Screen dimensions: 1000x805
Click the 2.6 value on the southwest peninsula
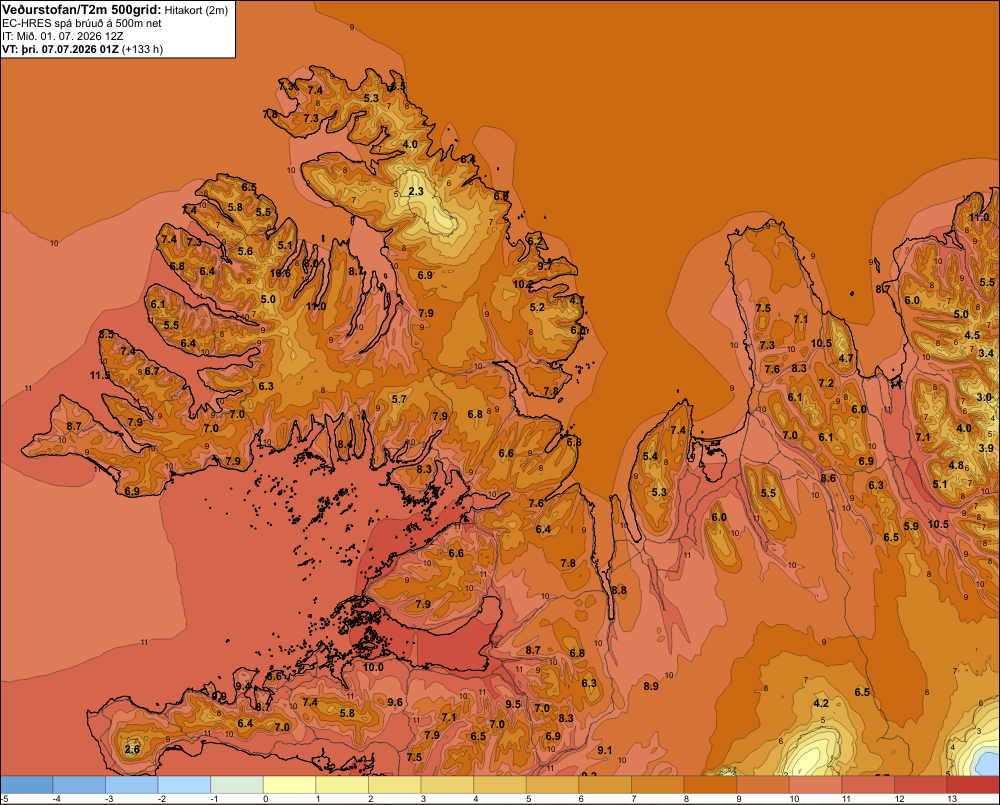(x=132, y=750)
